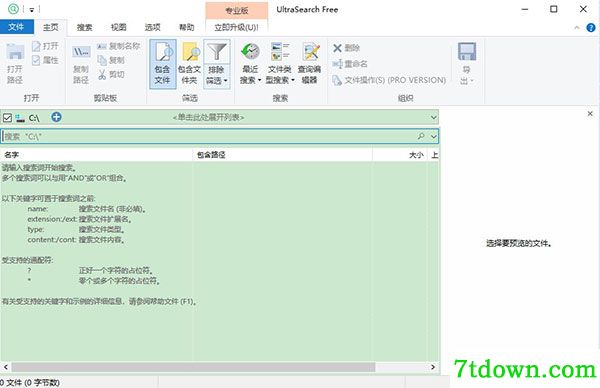Click scrollbar left arrow

click(x=6, y=367)
